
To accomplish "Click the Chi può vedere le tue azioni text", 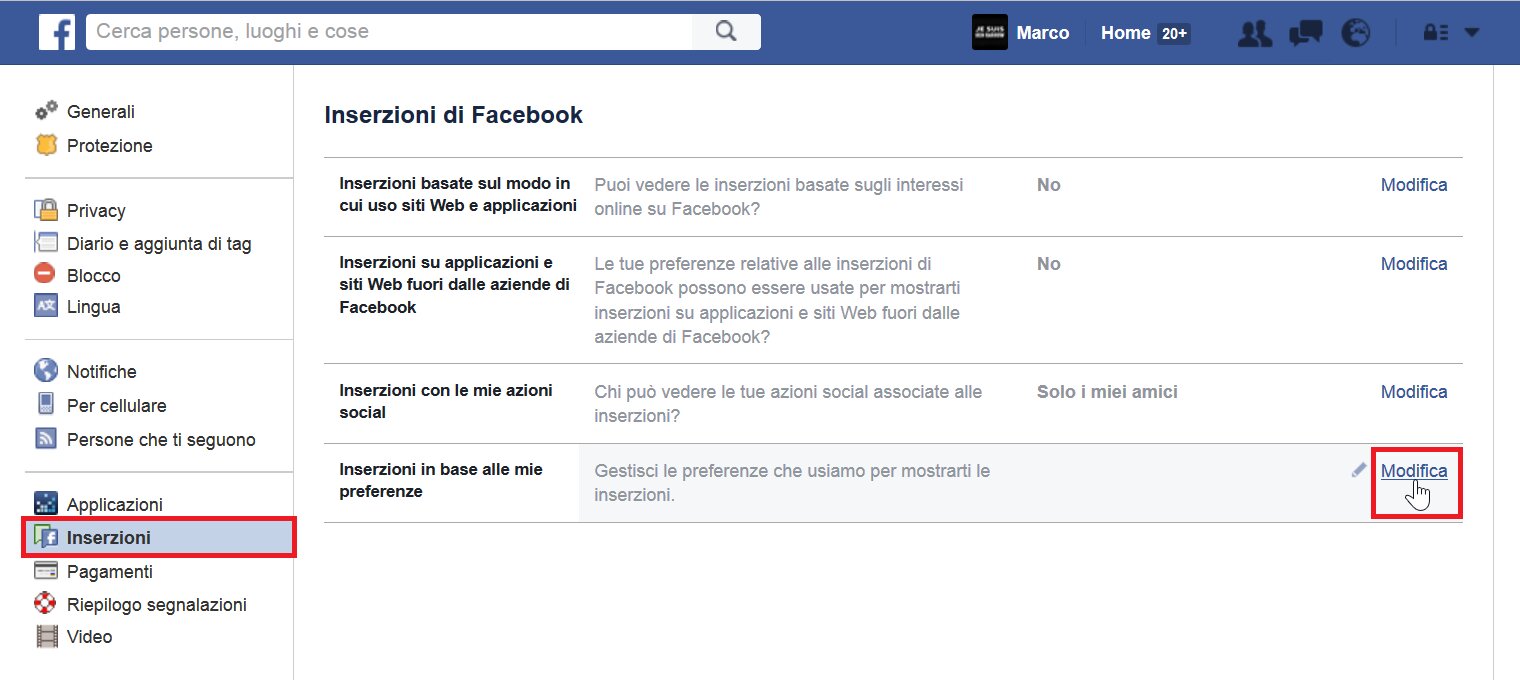I will pyautogui.click(x=788, y=403).
